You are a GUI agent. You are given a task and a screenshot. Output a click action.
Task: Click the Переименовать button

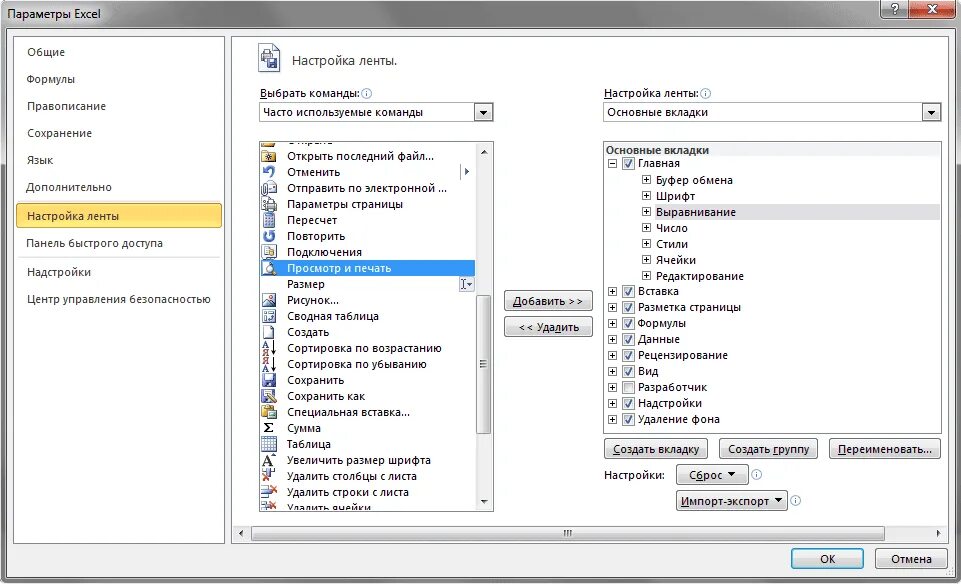coord(884,448)
